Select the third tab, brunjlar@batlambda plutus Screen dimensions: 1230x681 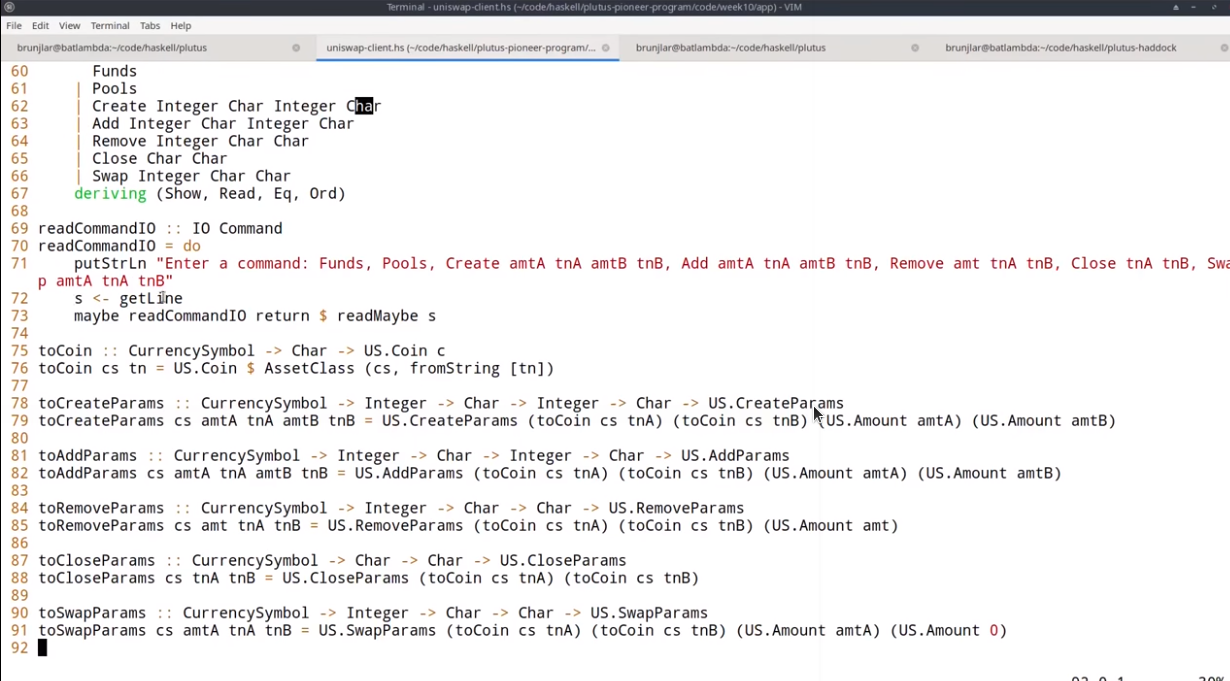(730, 48)
